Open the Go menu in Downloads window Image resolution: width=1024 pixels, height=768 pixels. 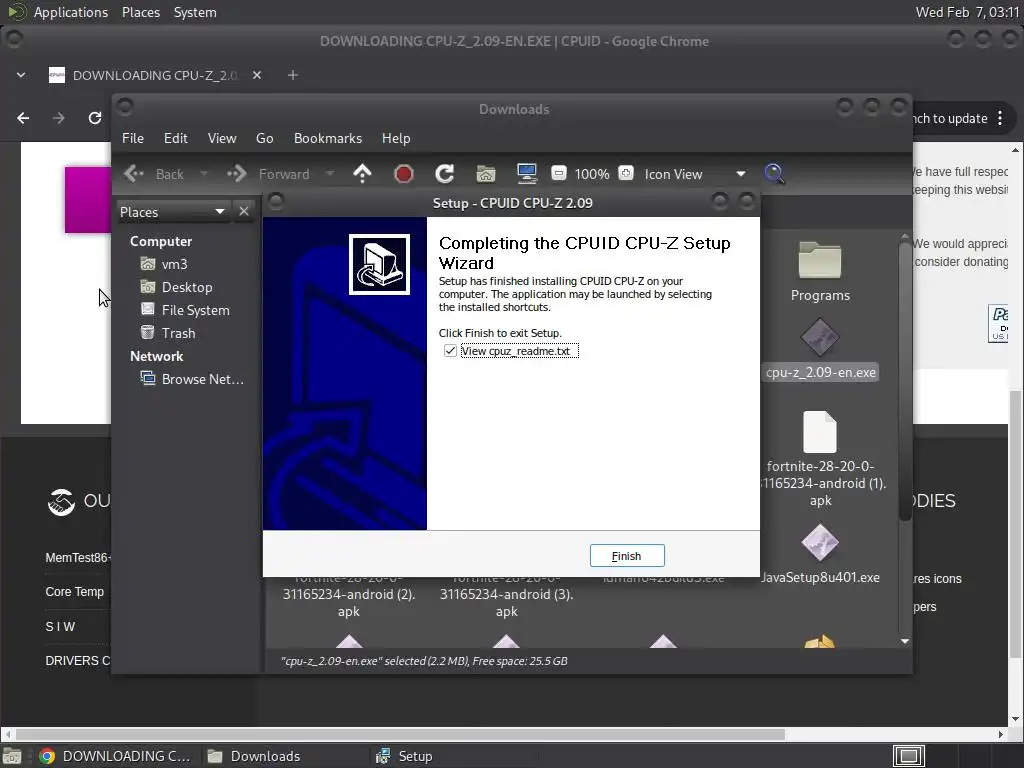click(264, 138)
